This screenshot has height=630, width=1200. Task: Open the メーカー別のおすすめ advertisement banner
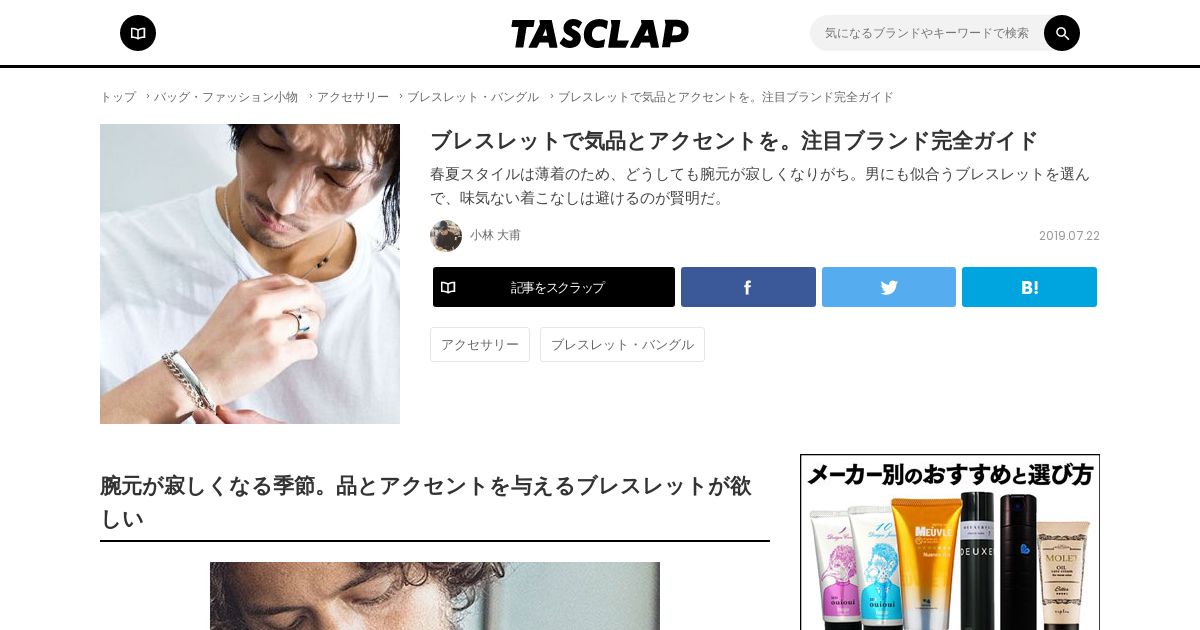pos(950,542)
